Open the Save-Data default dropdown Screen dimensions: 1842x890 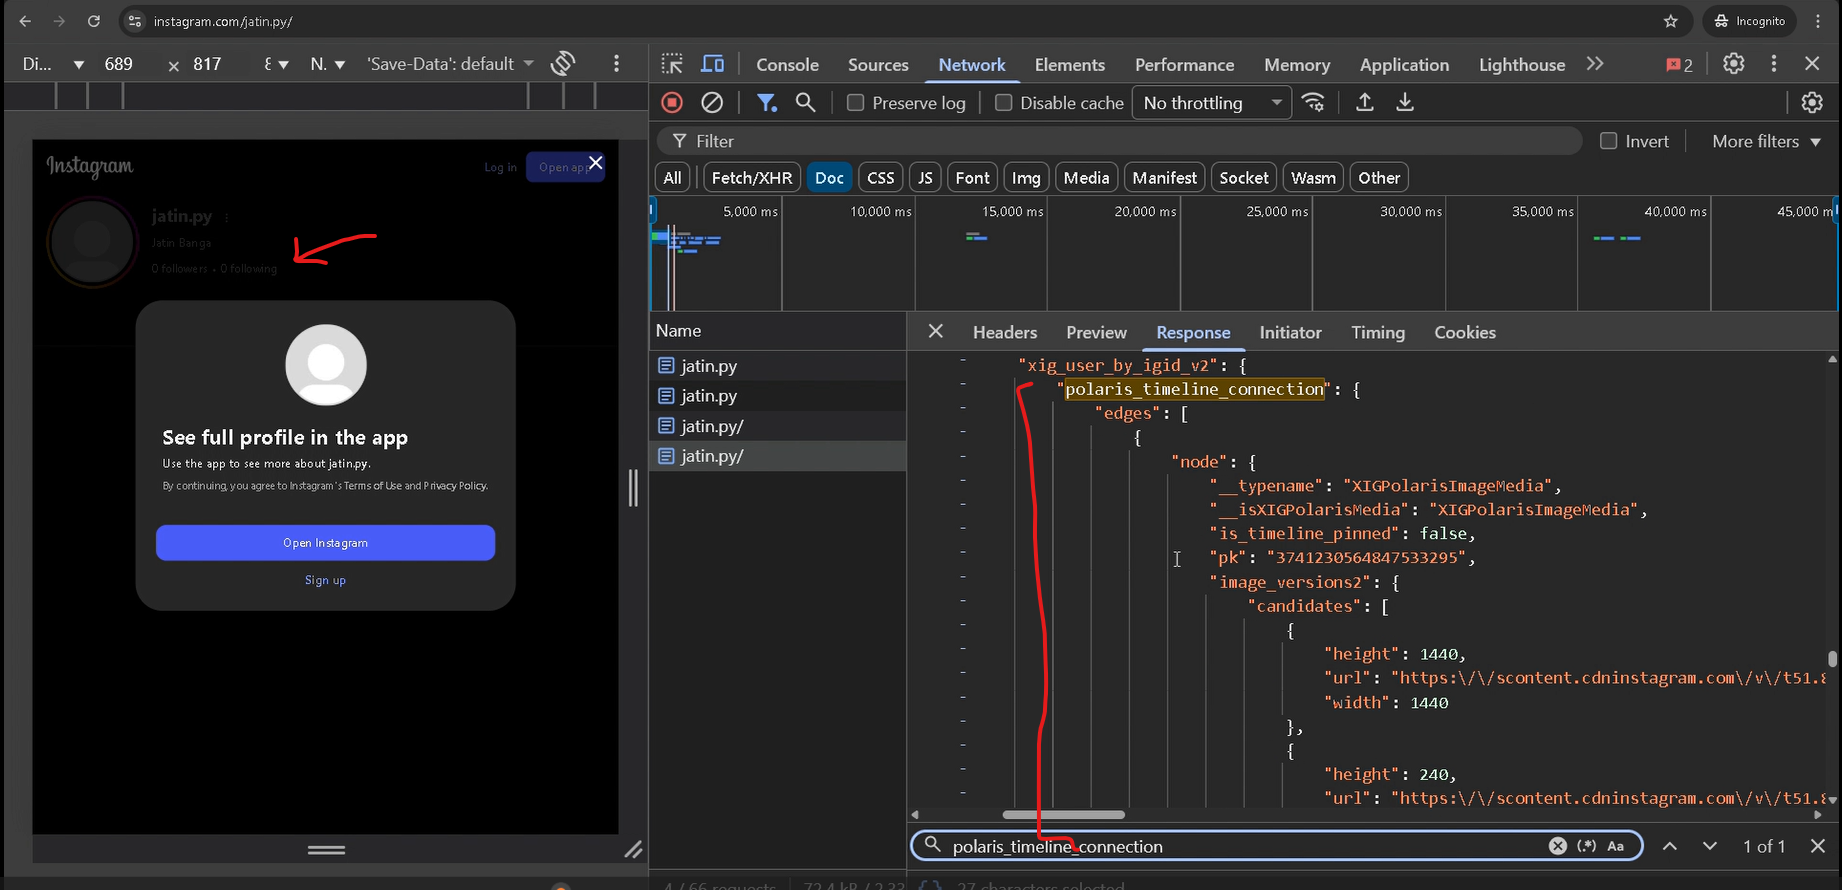pyautogui.click(x=450, y=64)
